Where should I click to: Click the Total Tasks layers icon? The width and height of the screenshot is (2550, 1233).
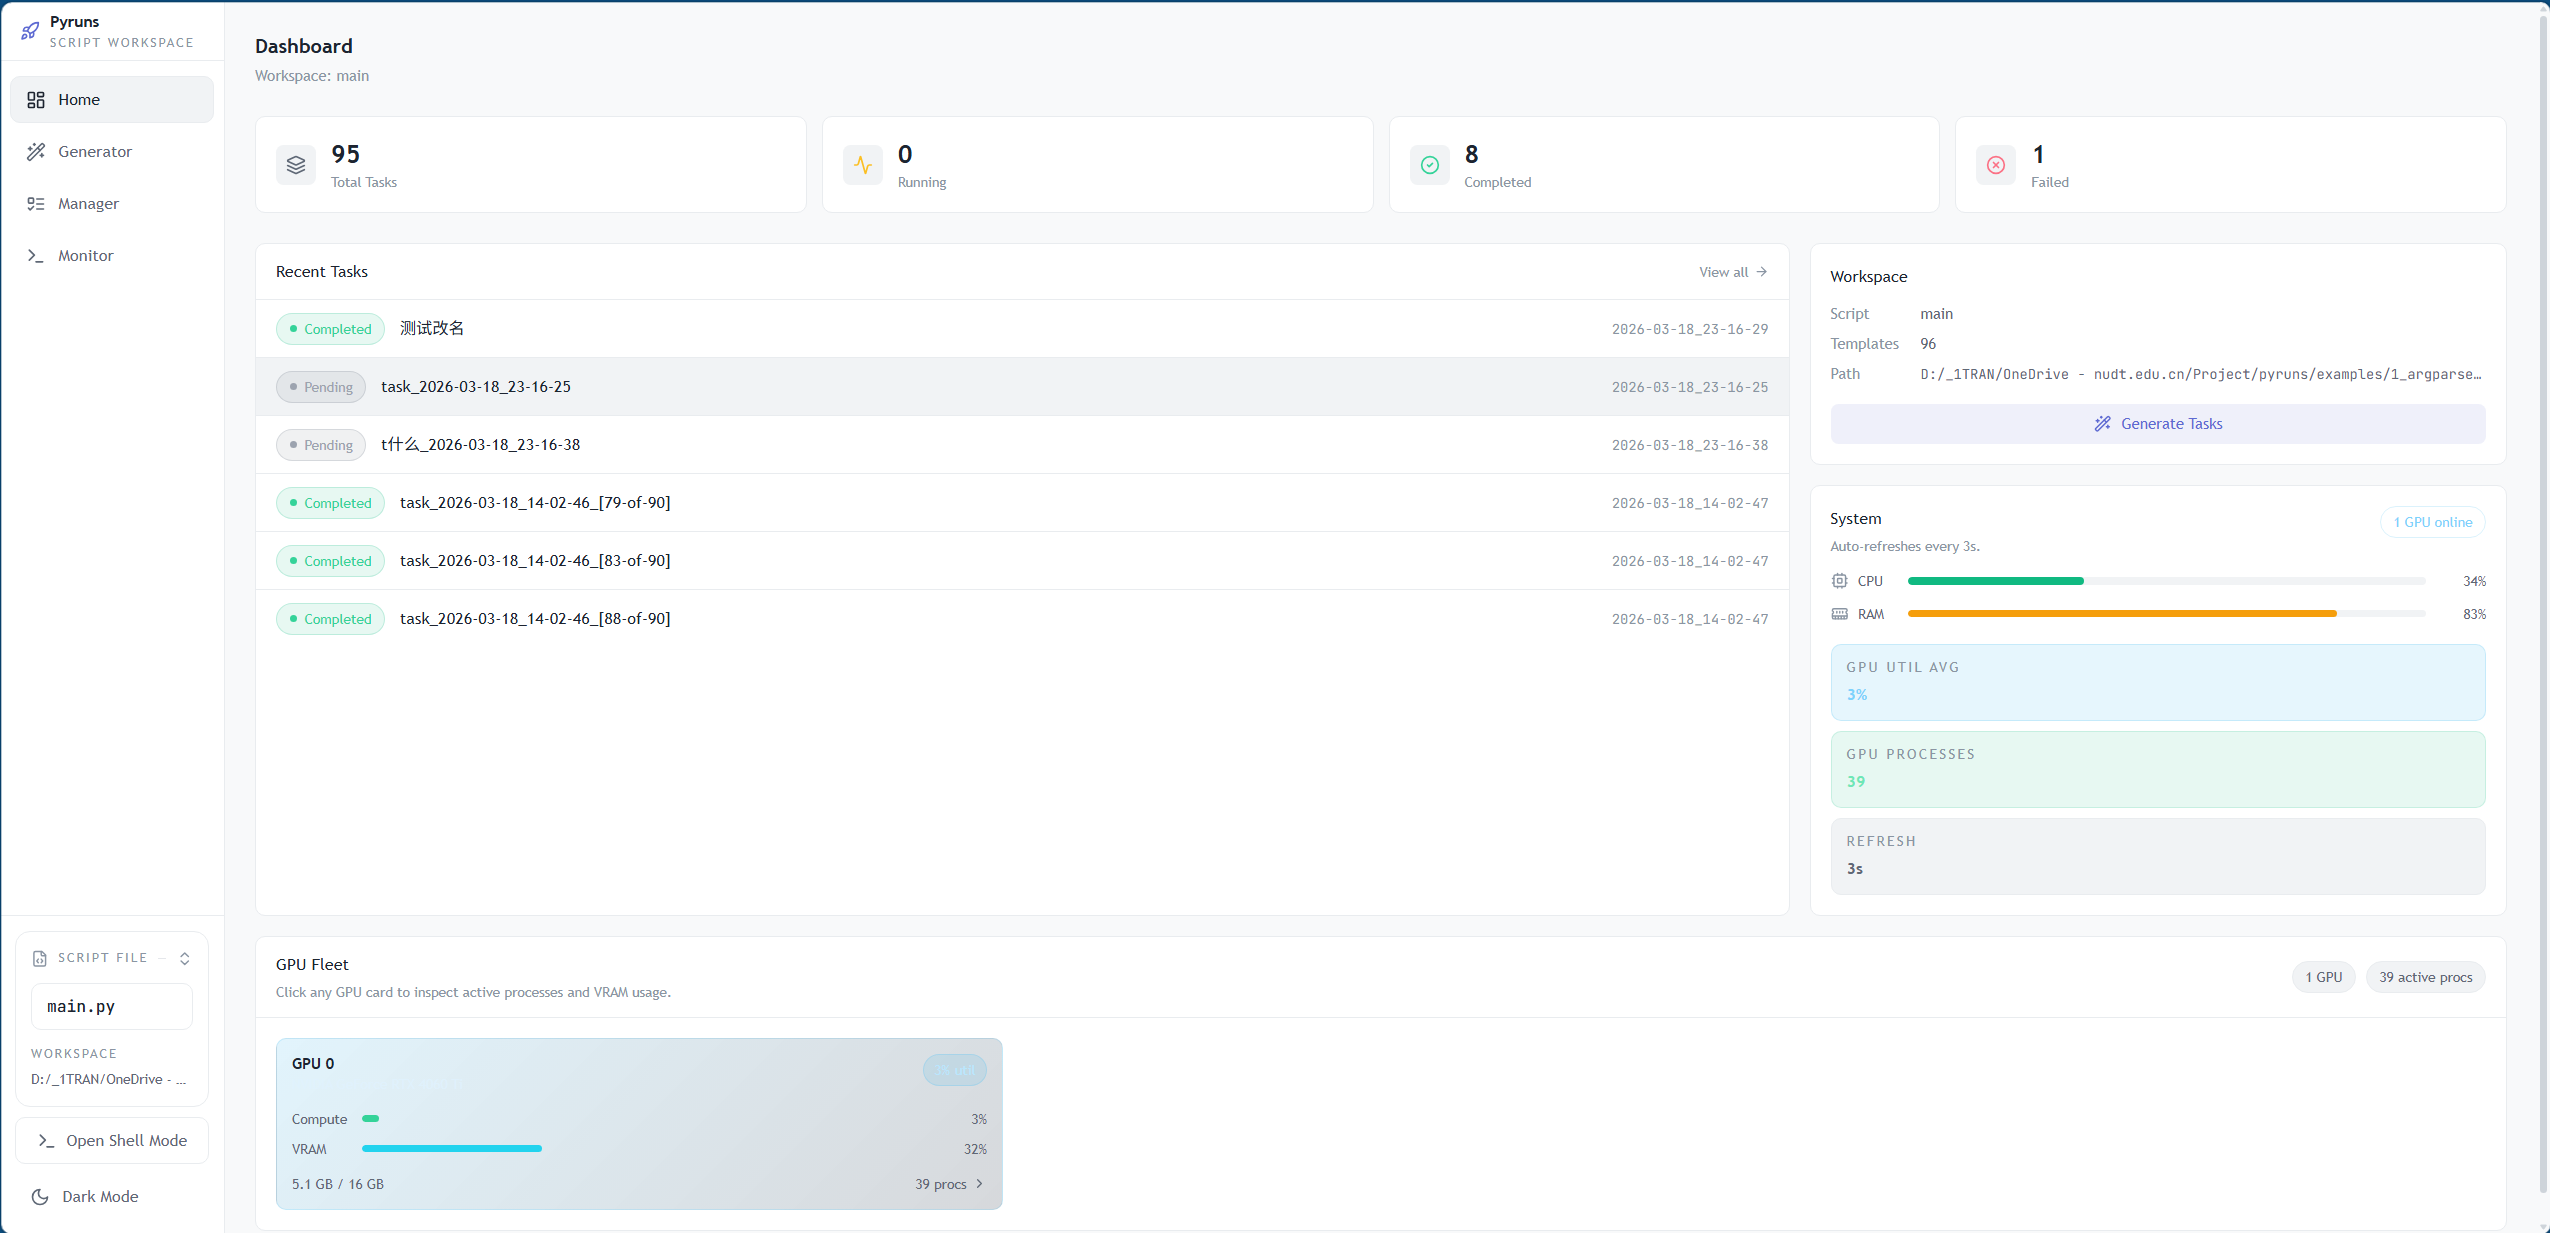pyautogui.click(x=296, y=165)
